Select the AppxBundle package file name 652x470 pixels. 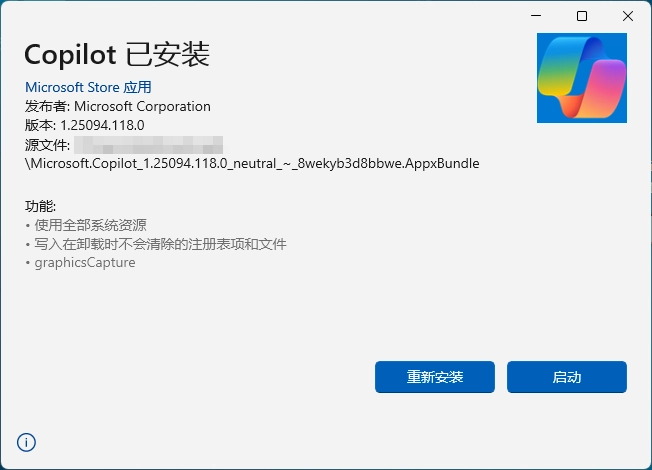point(254,163)
